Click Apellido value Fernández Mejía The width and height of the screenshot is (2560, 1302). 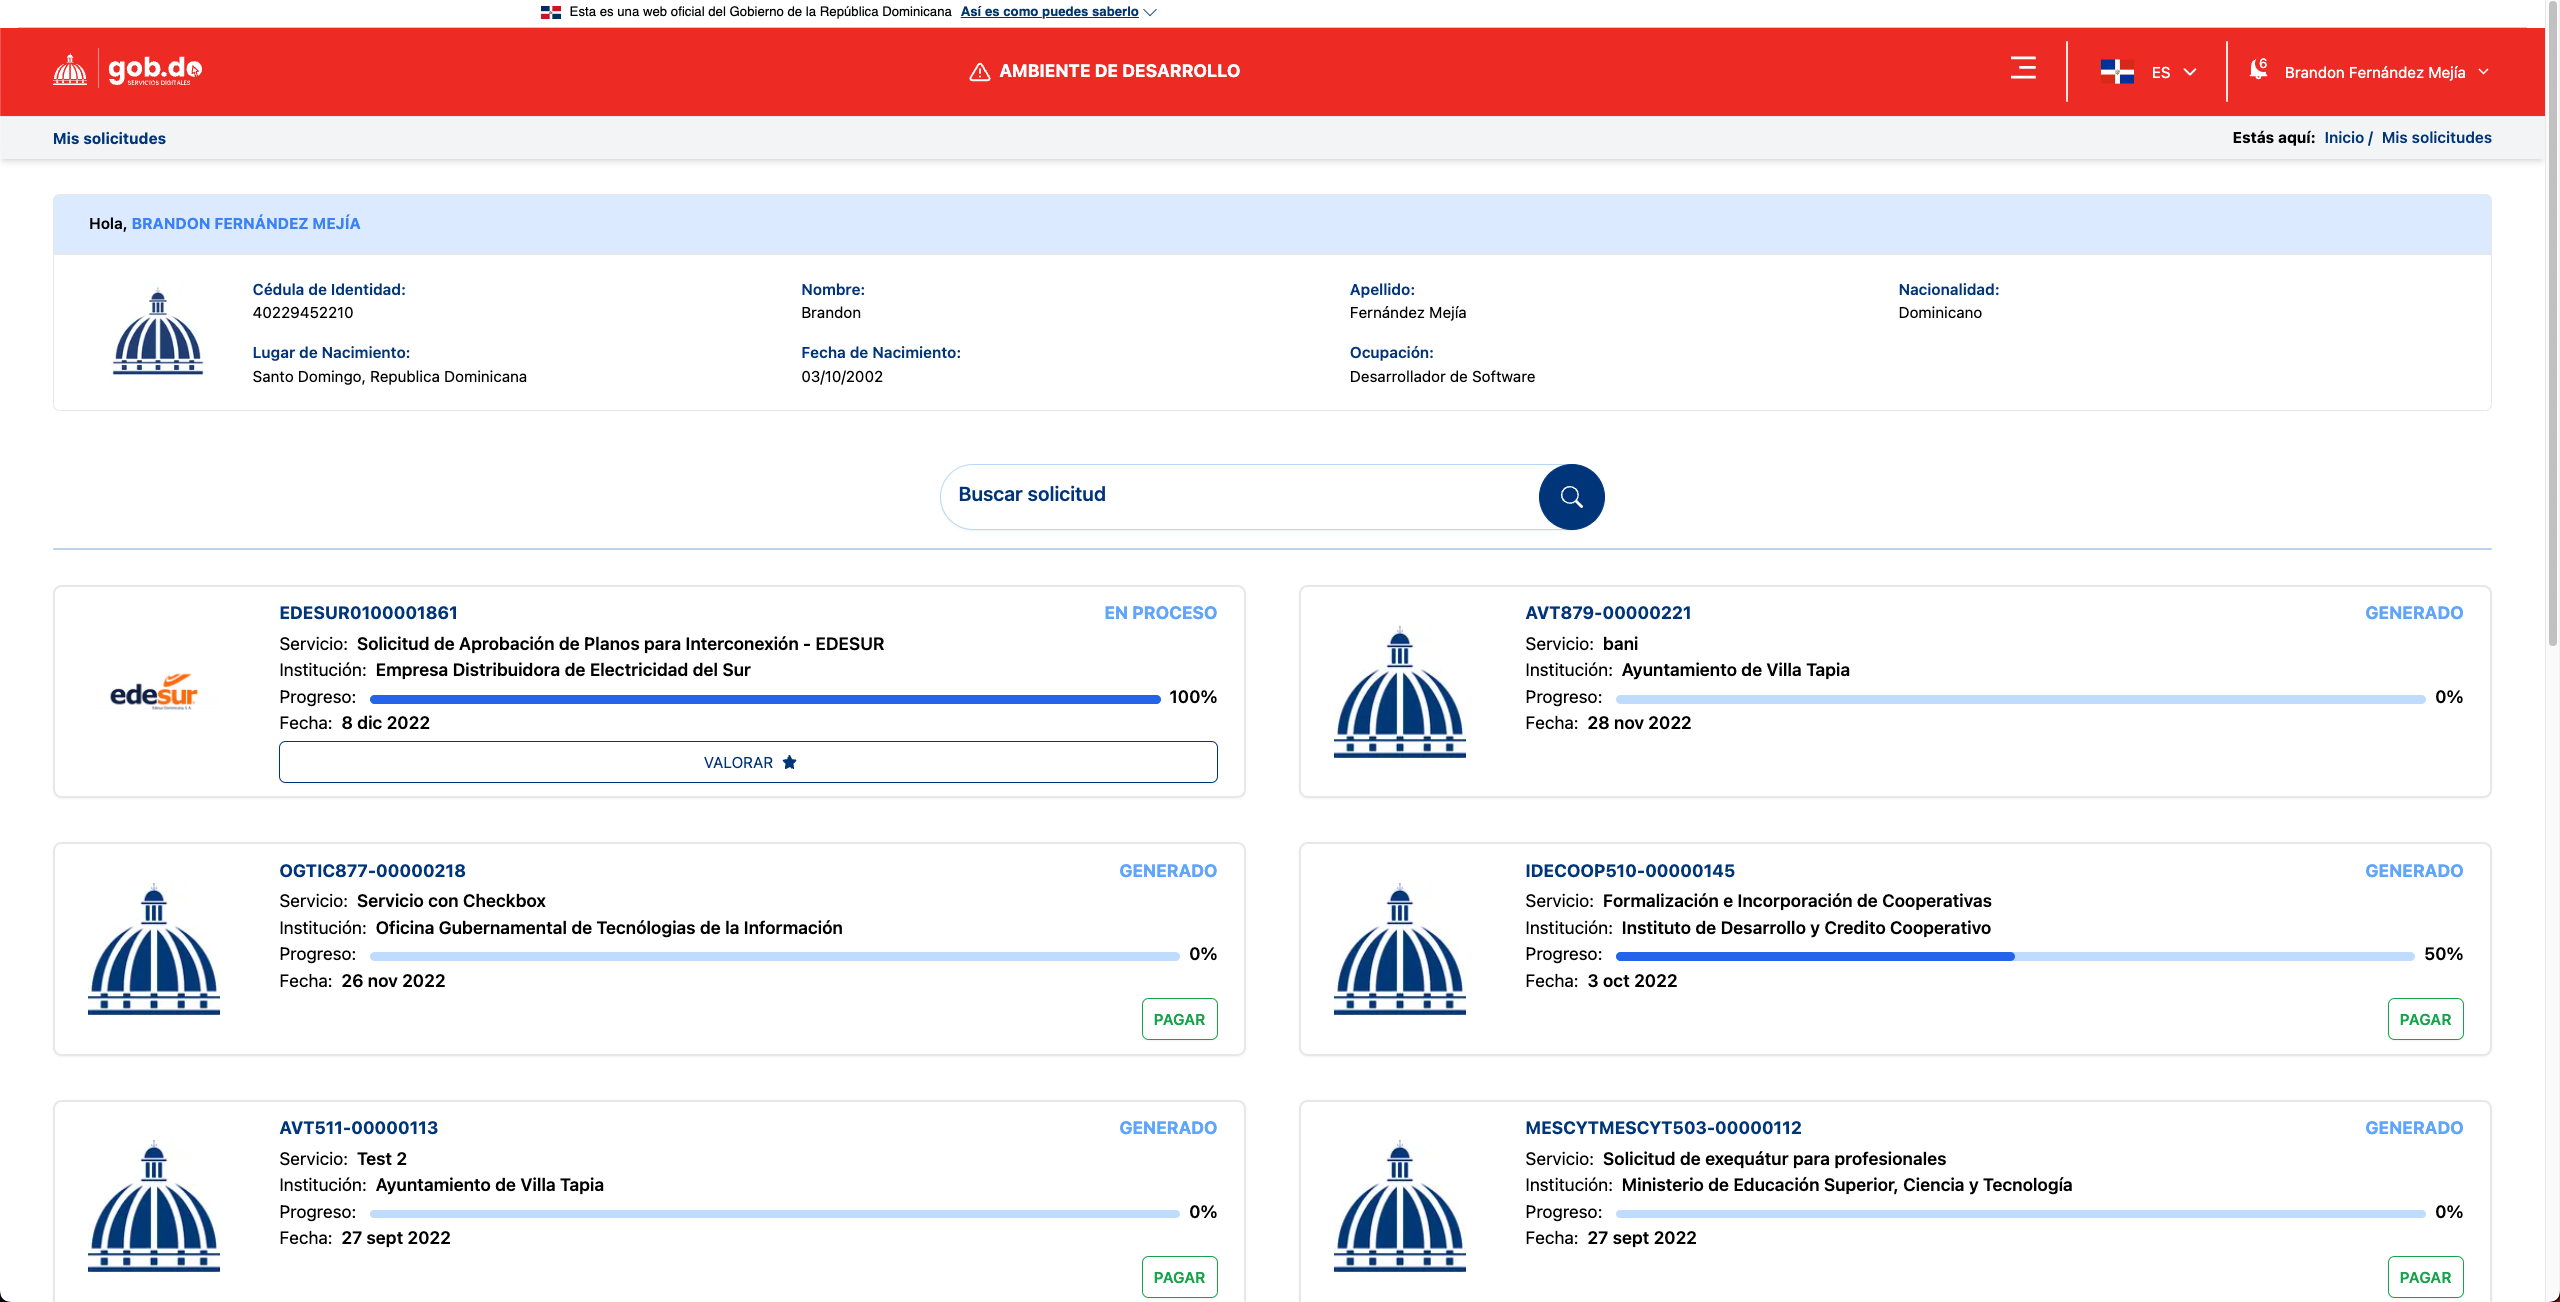click(x=1407, y=313)
